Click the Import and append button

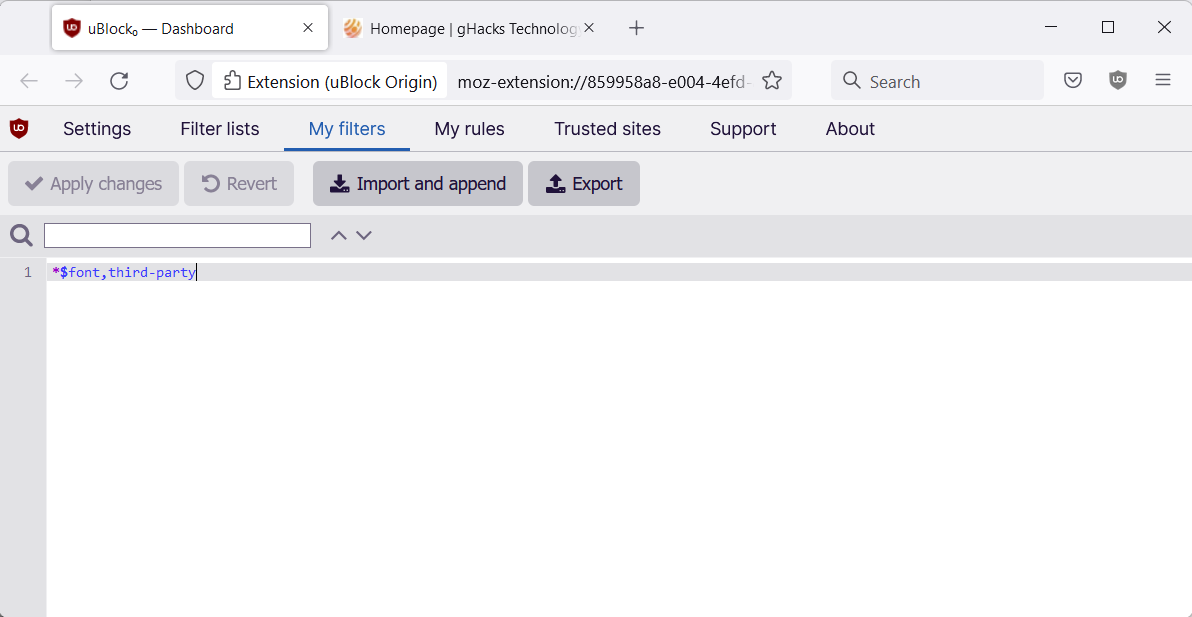(417, 183)
